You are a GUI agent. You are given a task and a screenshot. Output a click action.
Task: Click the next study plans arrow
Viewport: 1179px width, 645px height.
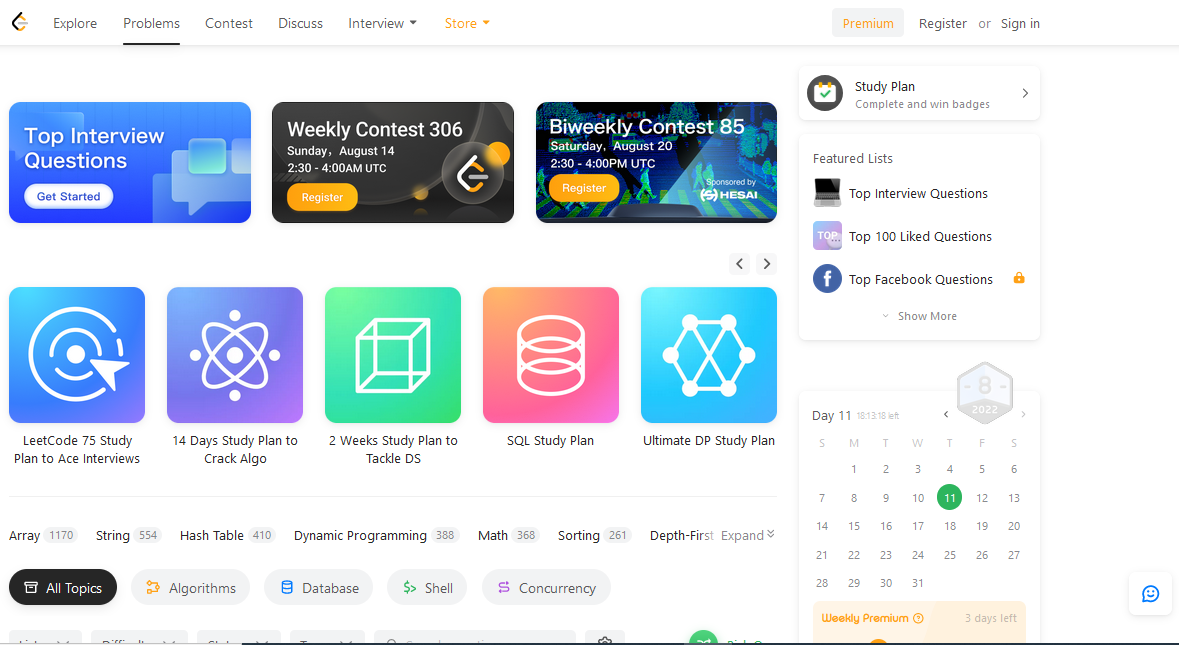point(766,264)
